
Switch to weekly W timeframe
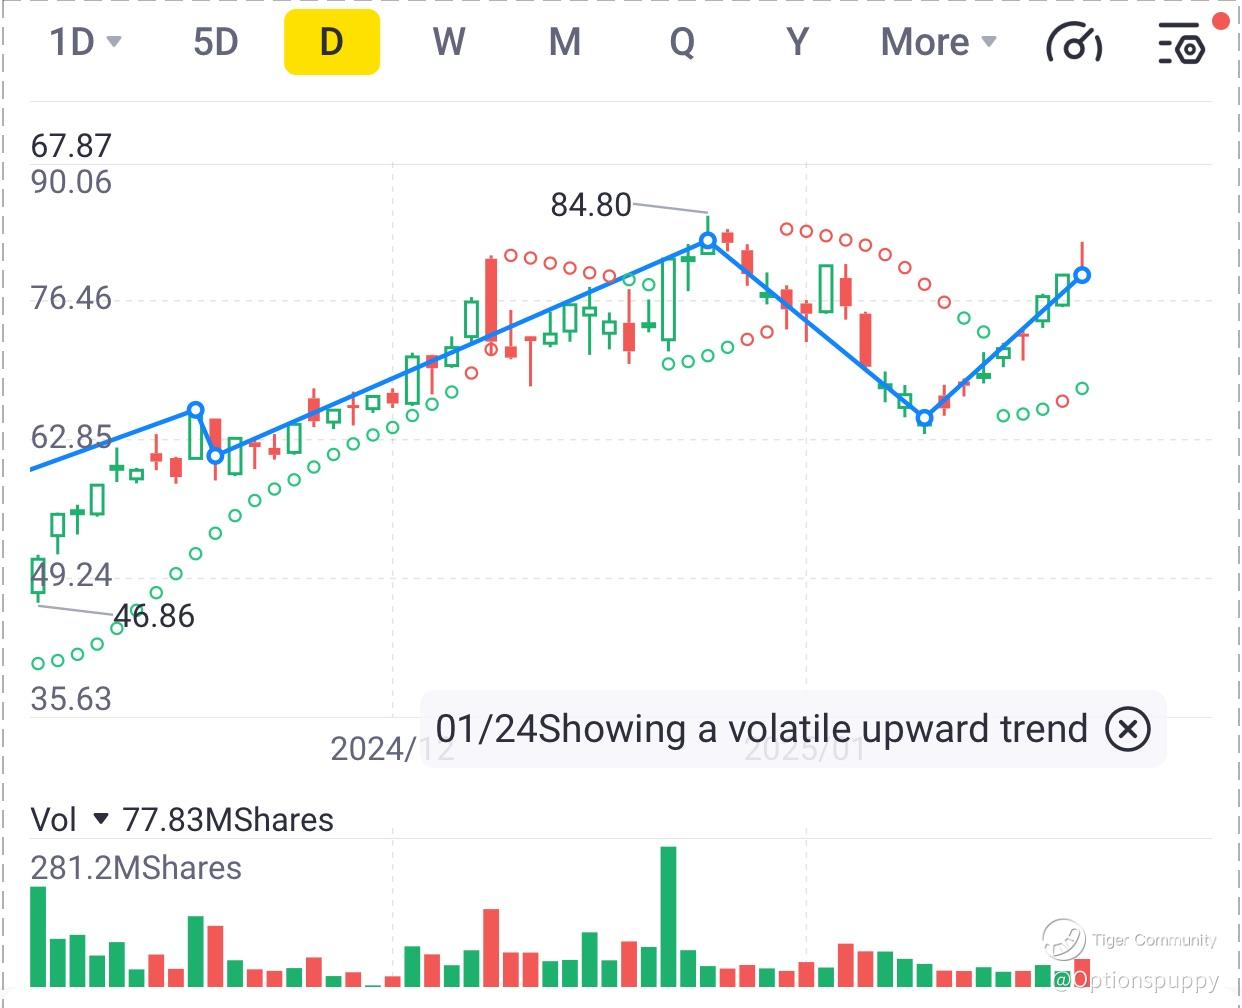(x=448, y=42)
